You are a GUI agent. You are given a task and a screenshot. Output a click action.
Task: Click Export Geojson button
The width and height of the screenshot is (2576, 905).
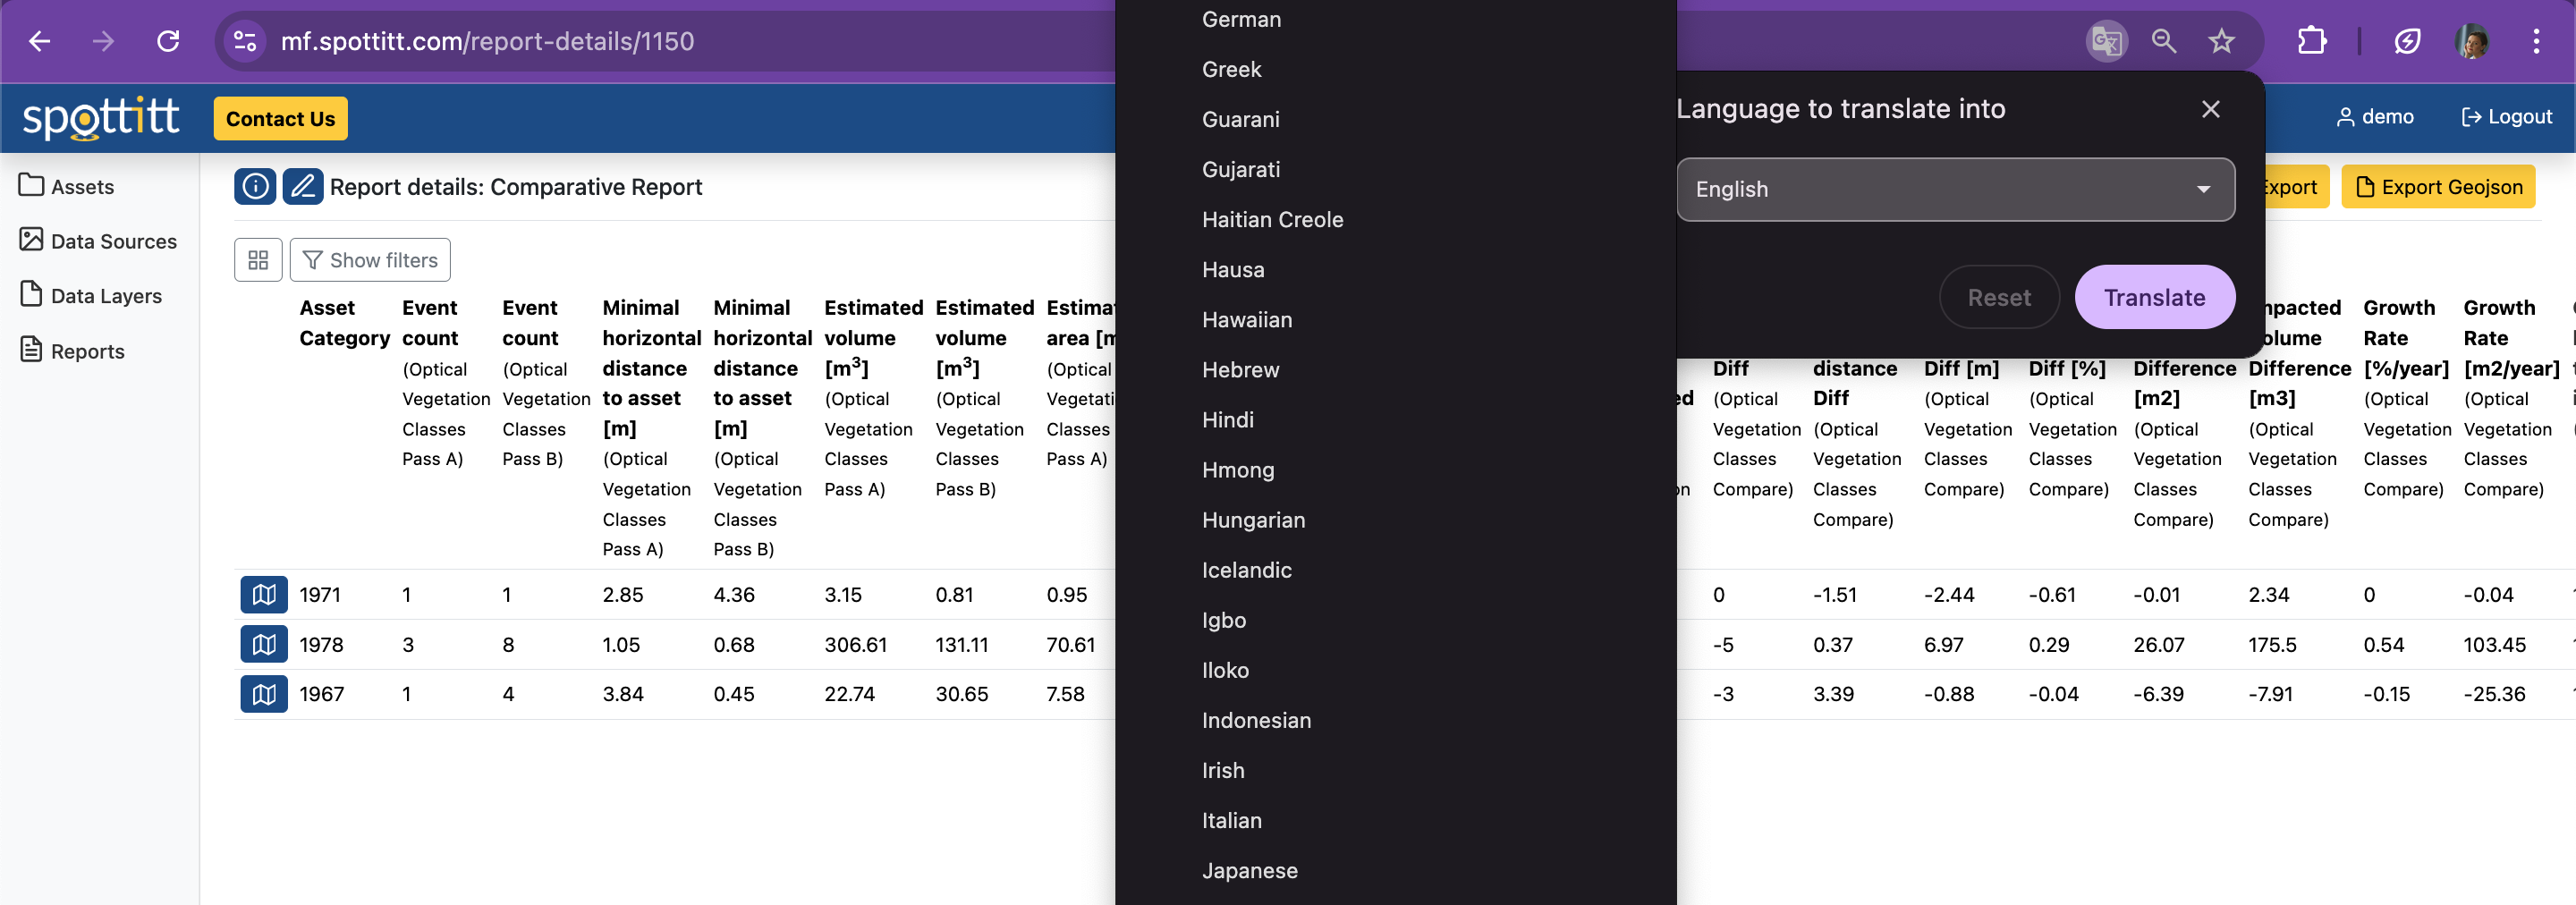click(2438, 187)
